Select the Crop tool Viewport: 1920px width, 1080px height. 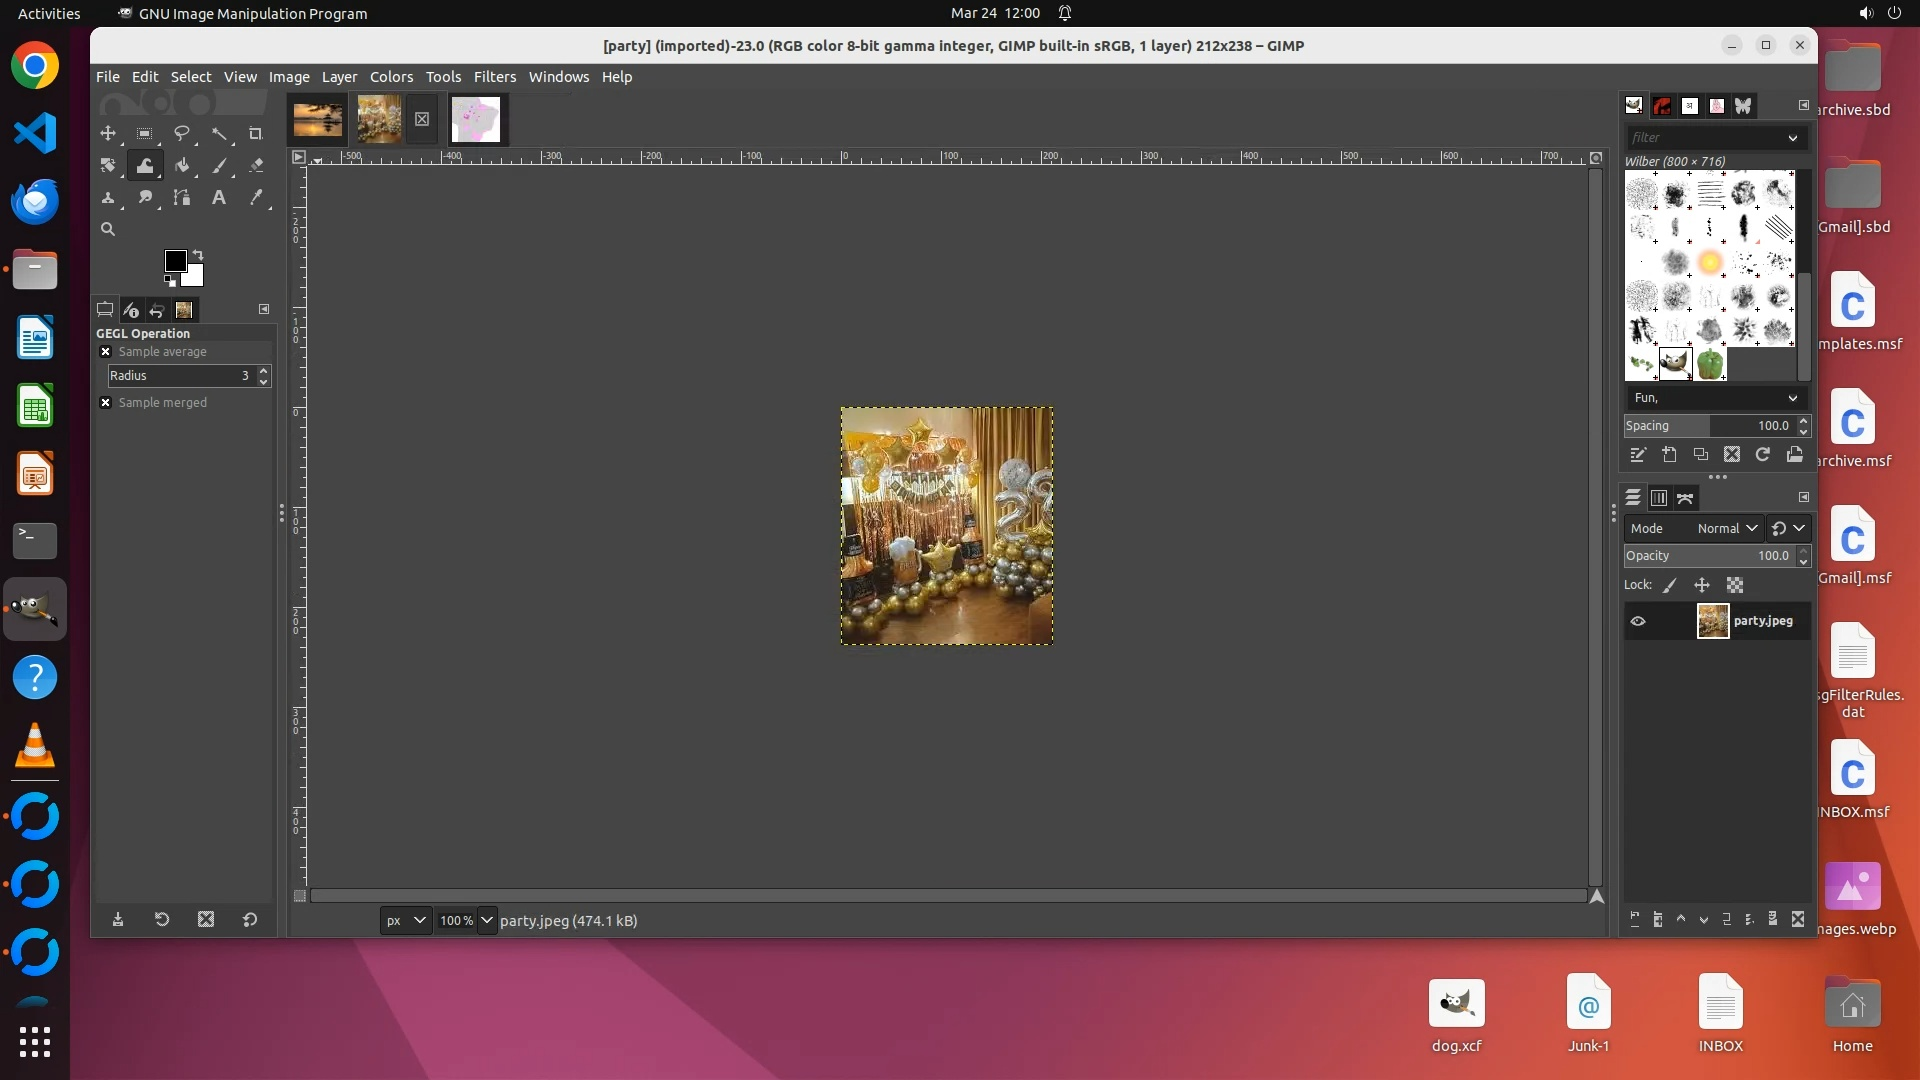[x=255, y=133]
